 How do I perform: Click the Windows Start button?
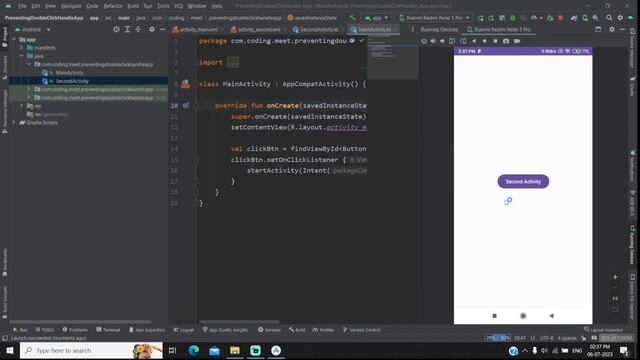coord(10,350)
